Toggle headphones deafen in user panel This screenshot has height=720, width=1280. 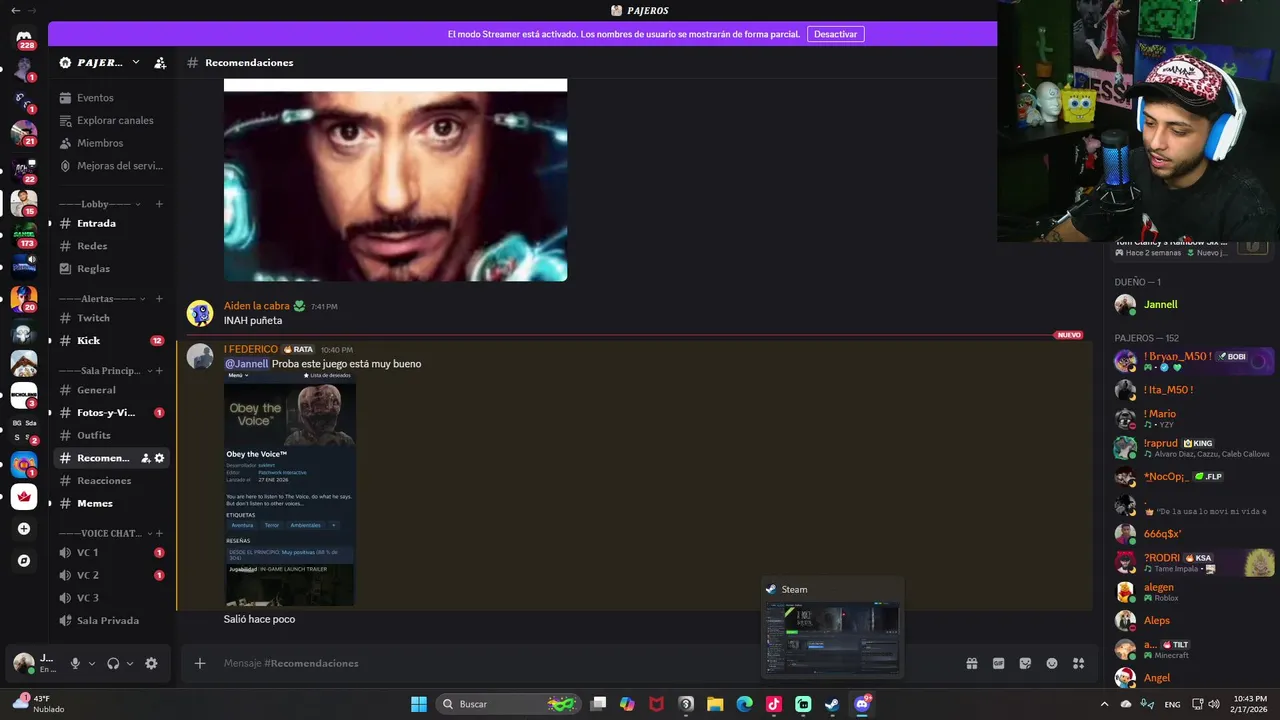pyautogui.click(x=113, y=663)
